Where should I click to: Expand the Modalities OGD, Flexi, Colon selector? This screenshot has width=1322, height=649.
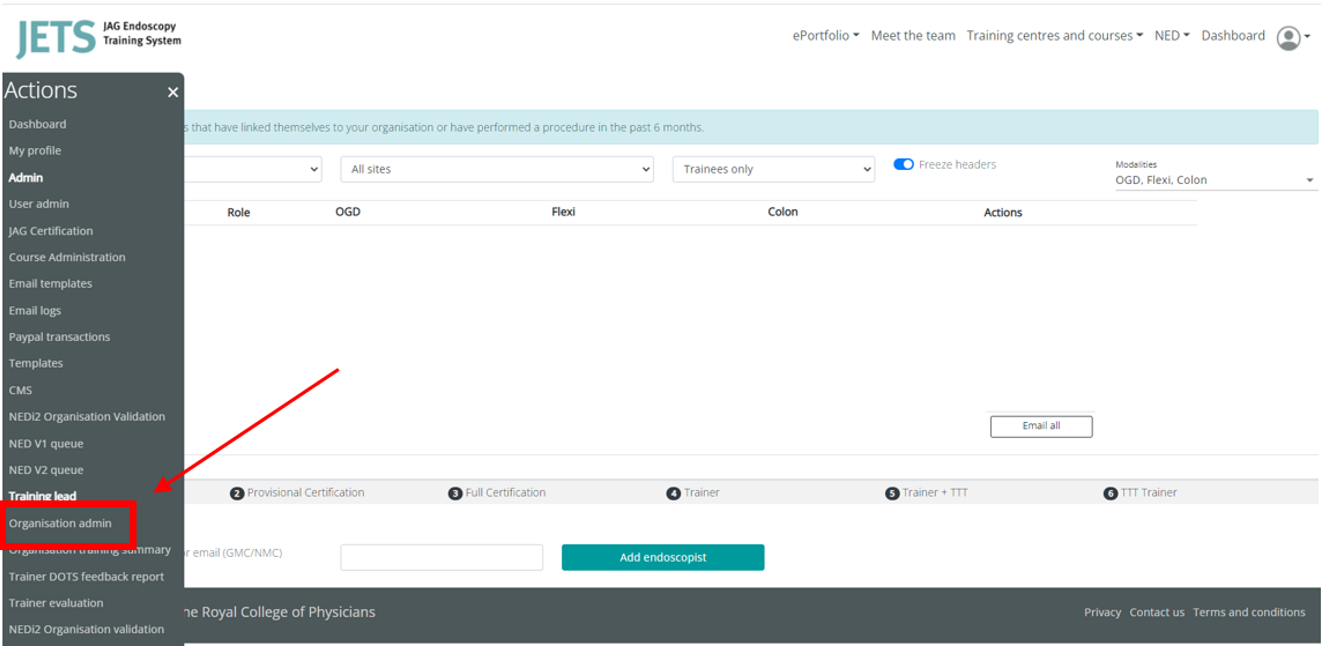[1215, 180]
